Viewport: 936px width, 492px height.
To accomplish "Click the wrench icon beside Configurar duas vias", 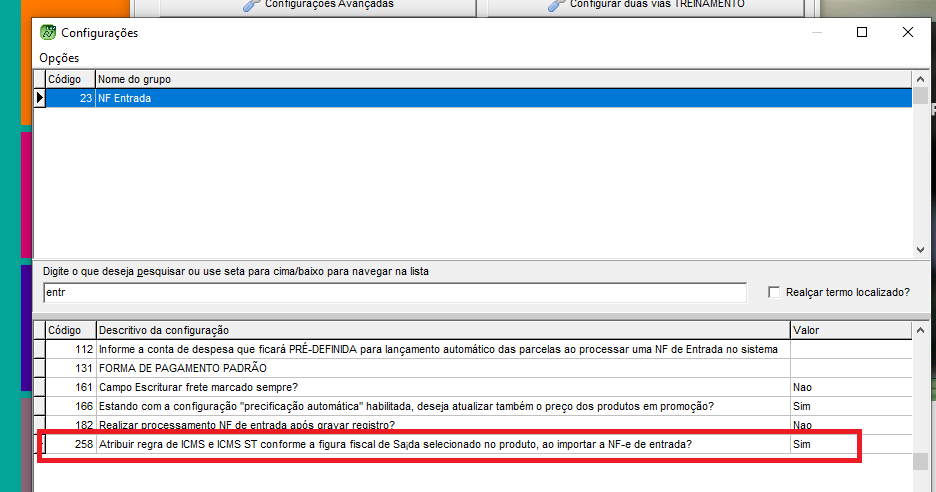I will [x=557, y=5].
